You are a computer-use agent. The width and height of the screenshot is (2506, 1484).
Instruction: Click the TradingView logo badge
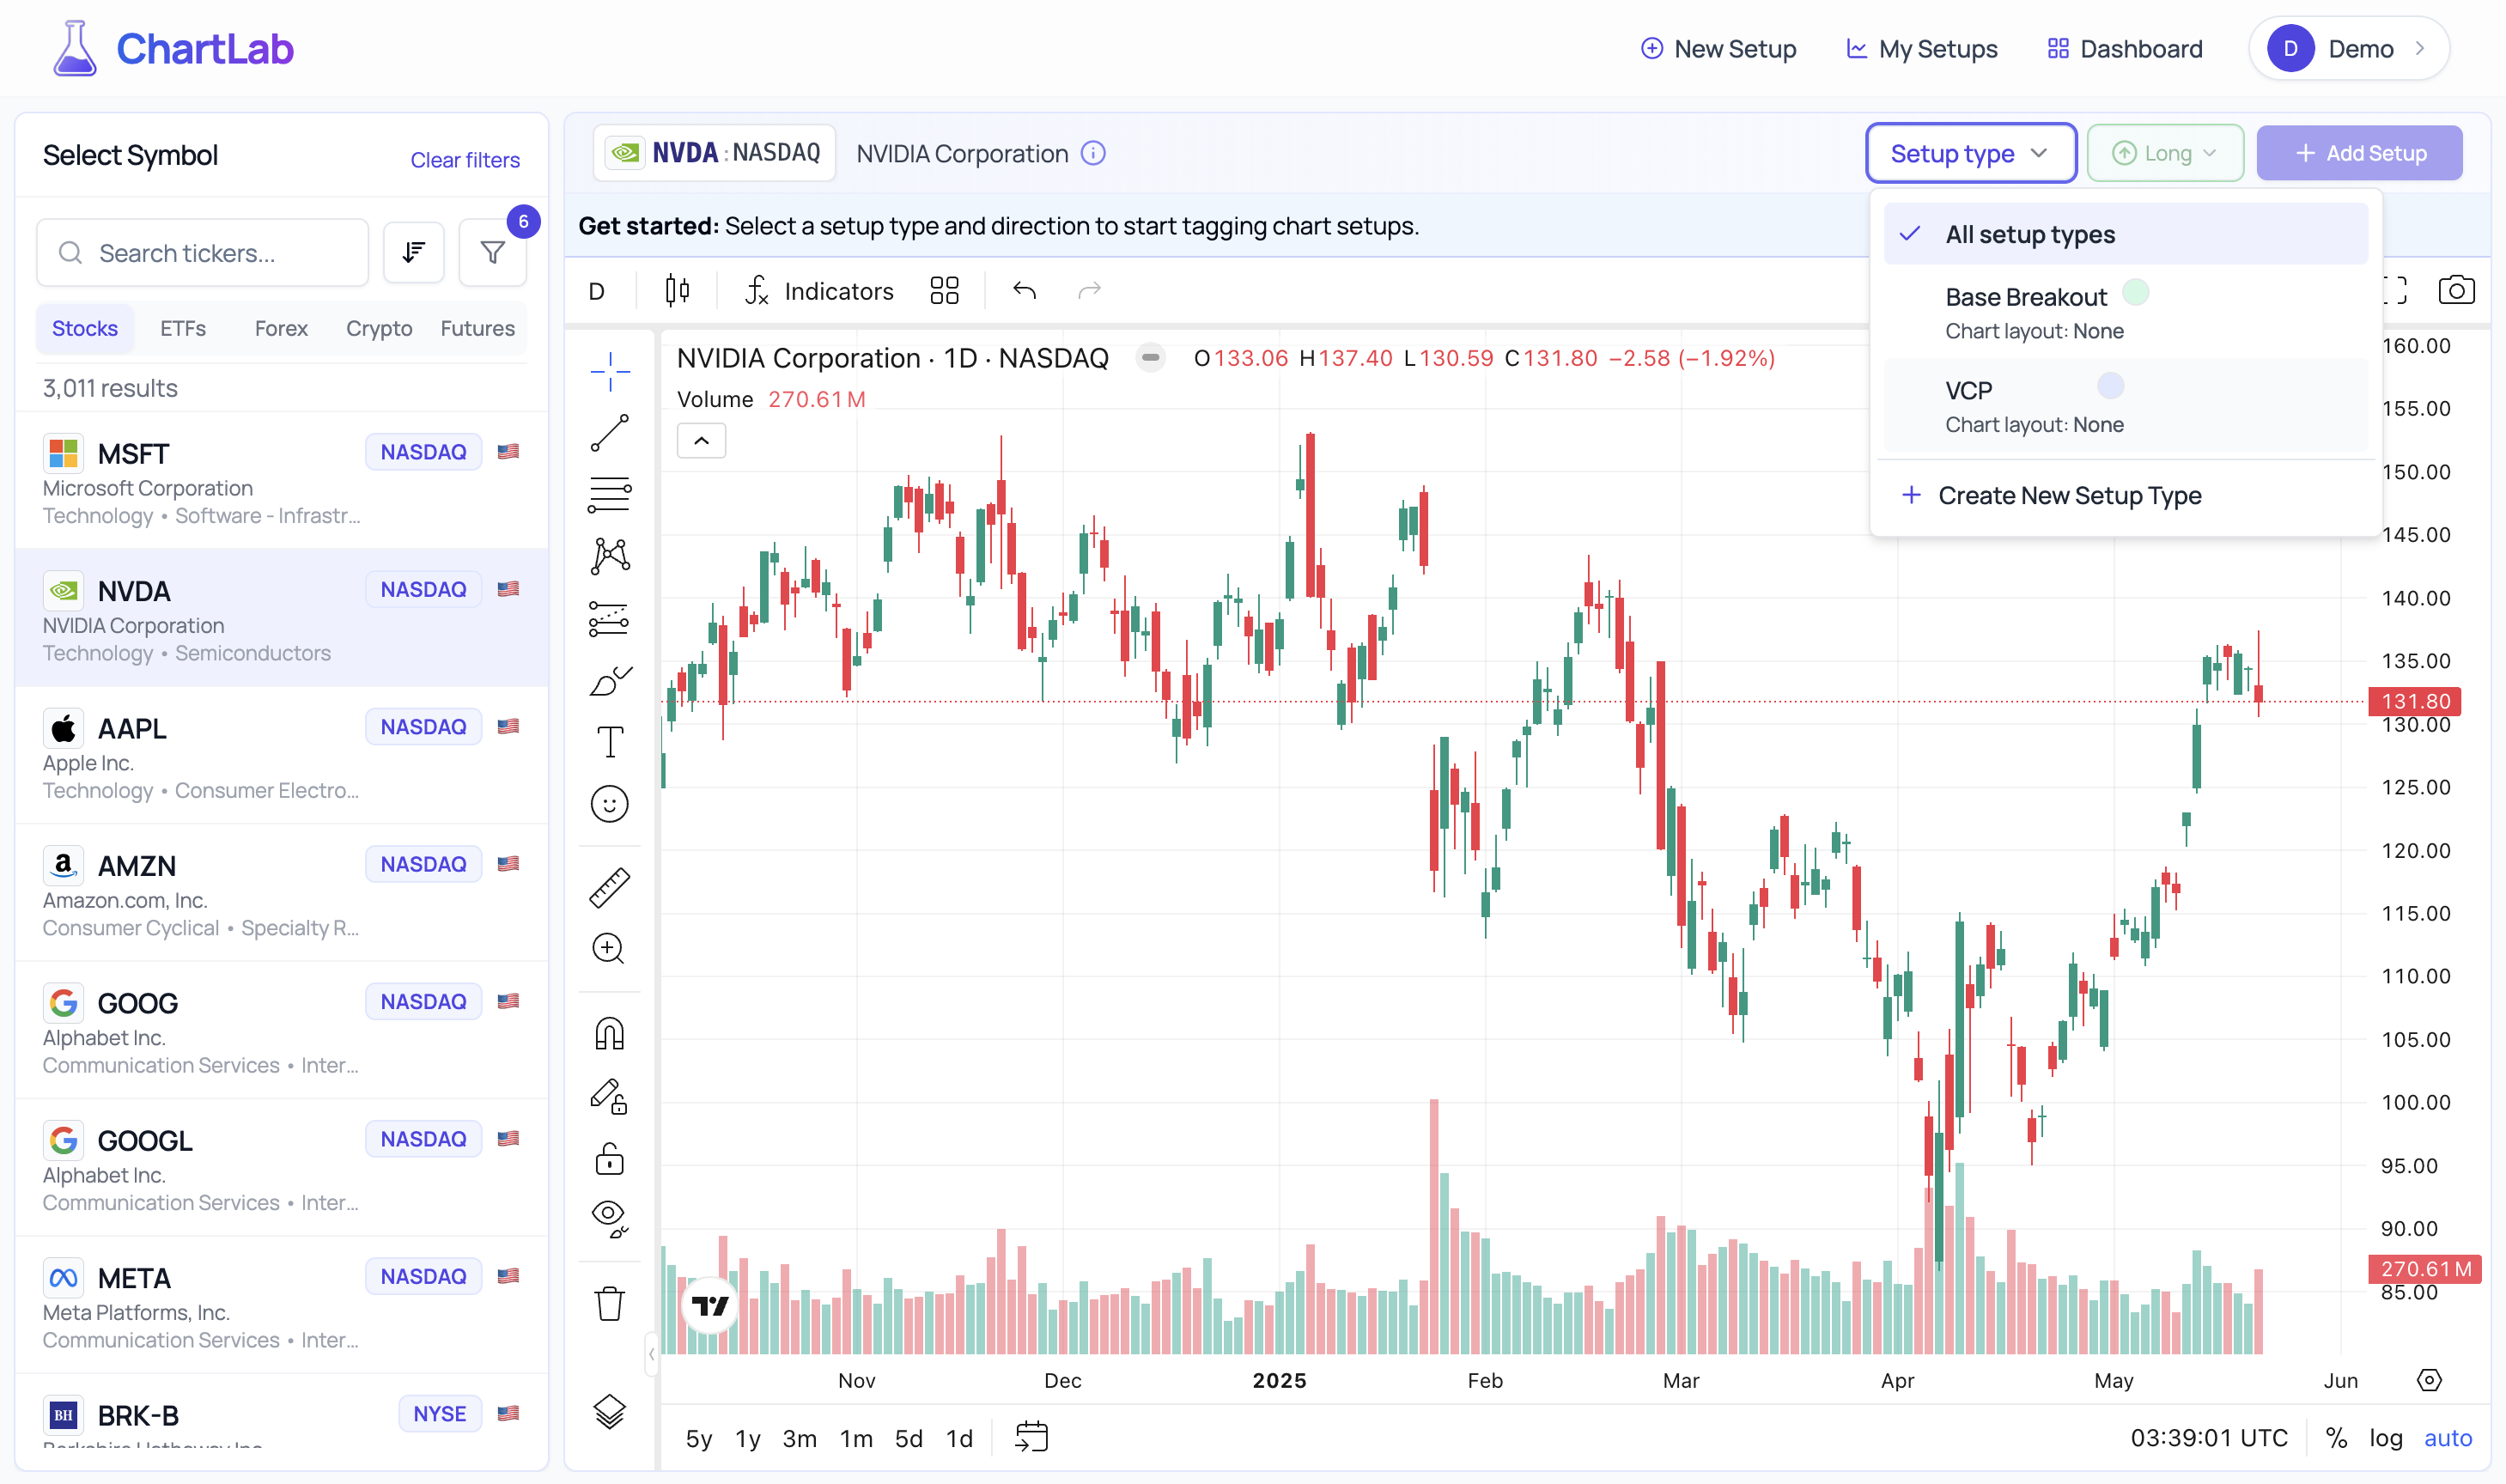click(x=710, y=1305)
